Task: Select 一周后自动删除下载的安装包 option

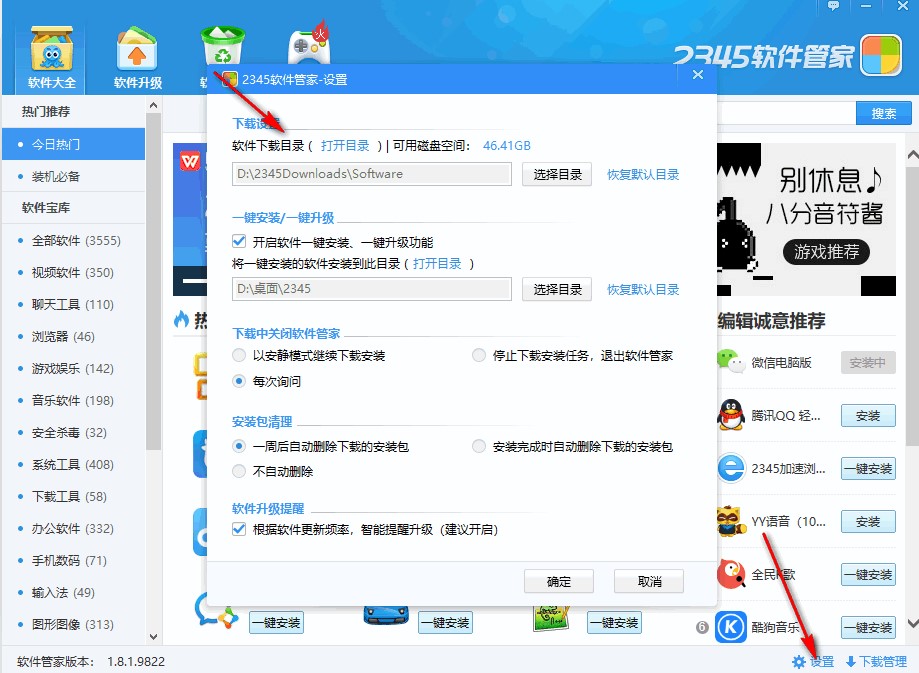Action: (239, 446)
